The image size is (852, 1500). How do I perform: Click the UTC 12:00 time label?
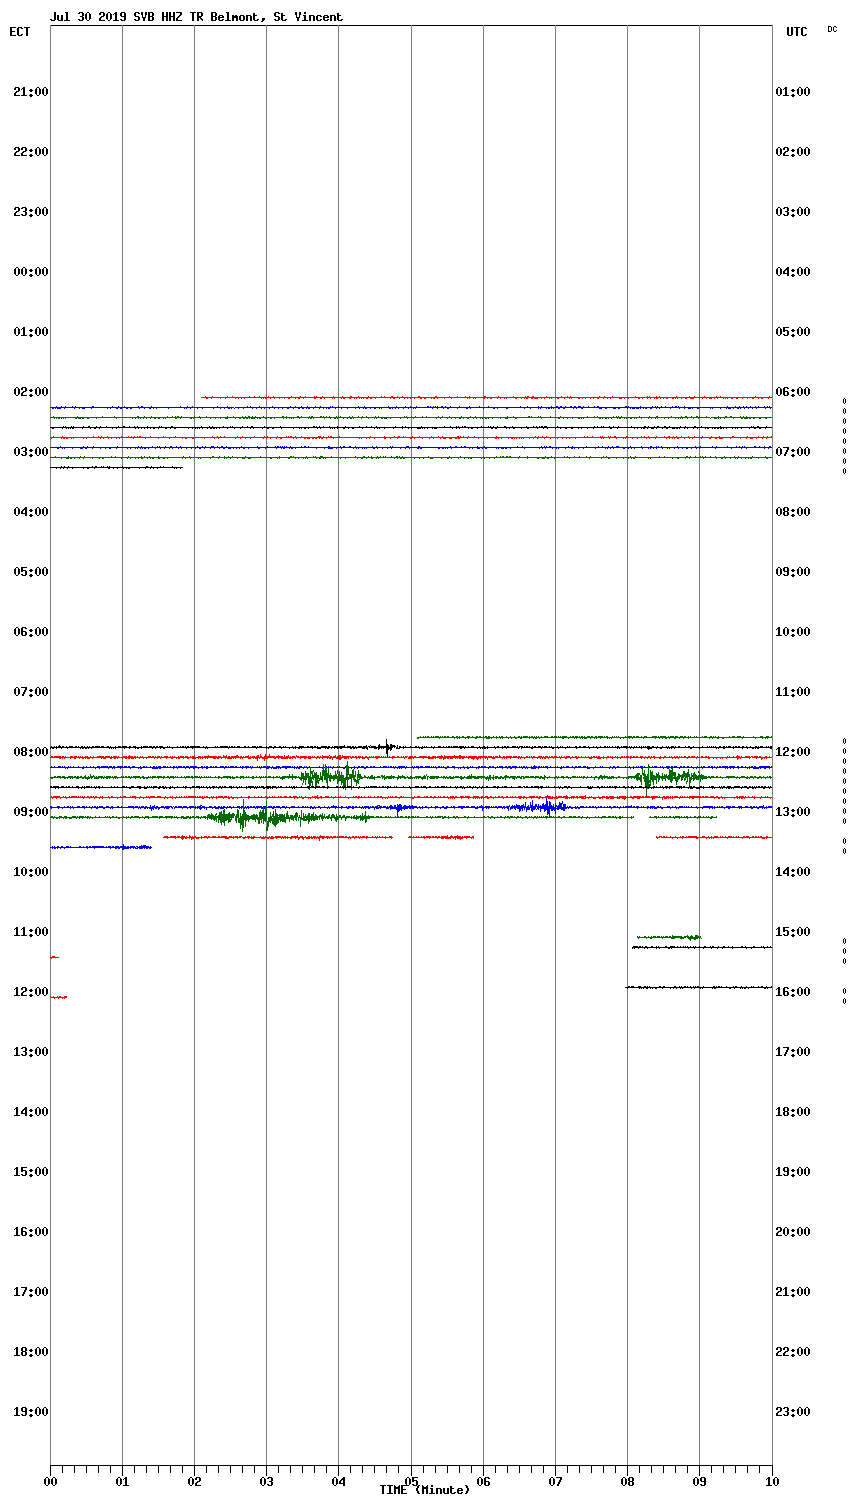click(793, 752)
